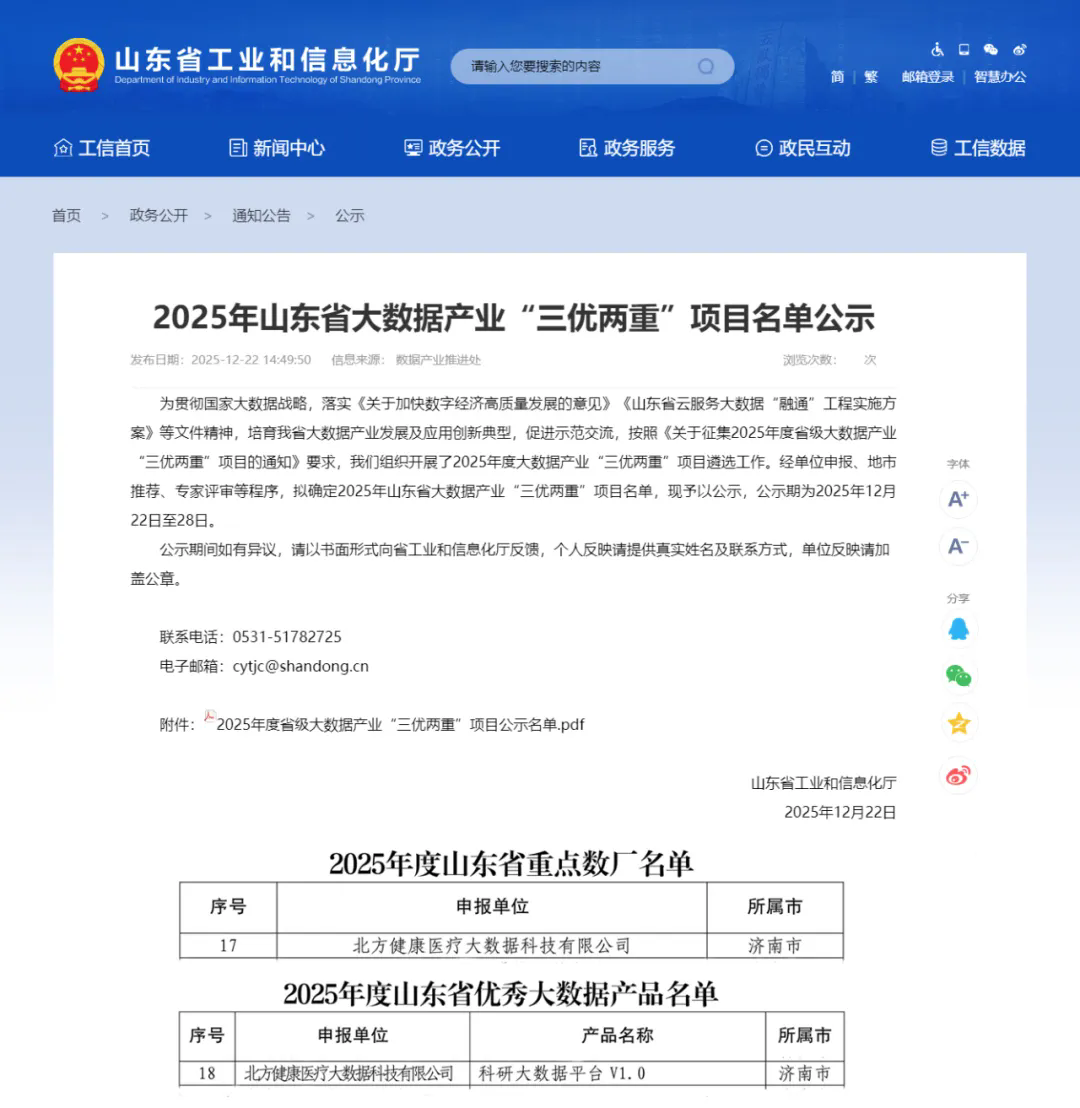Switch to Simplified Chinese (简)
The height and width of the screenshot is (1108, 1080).
pos(837,77)
